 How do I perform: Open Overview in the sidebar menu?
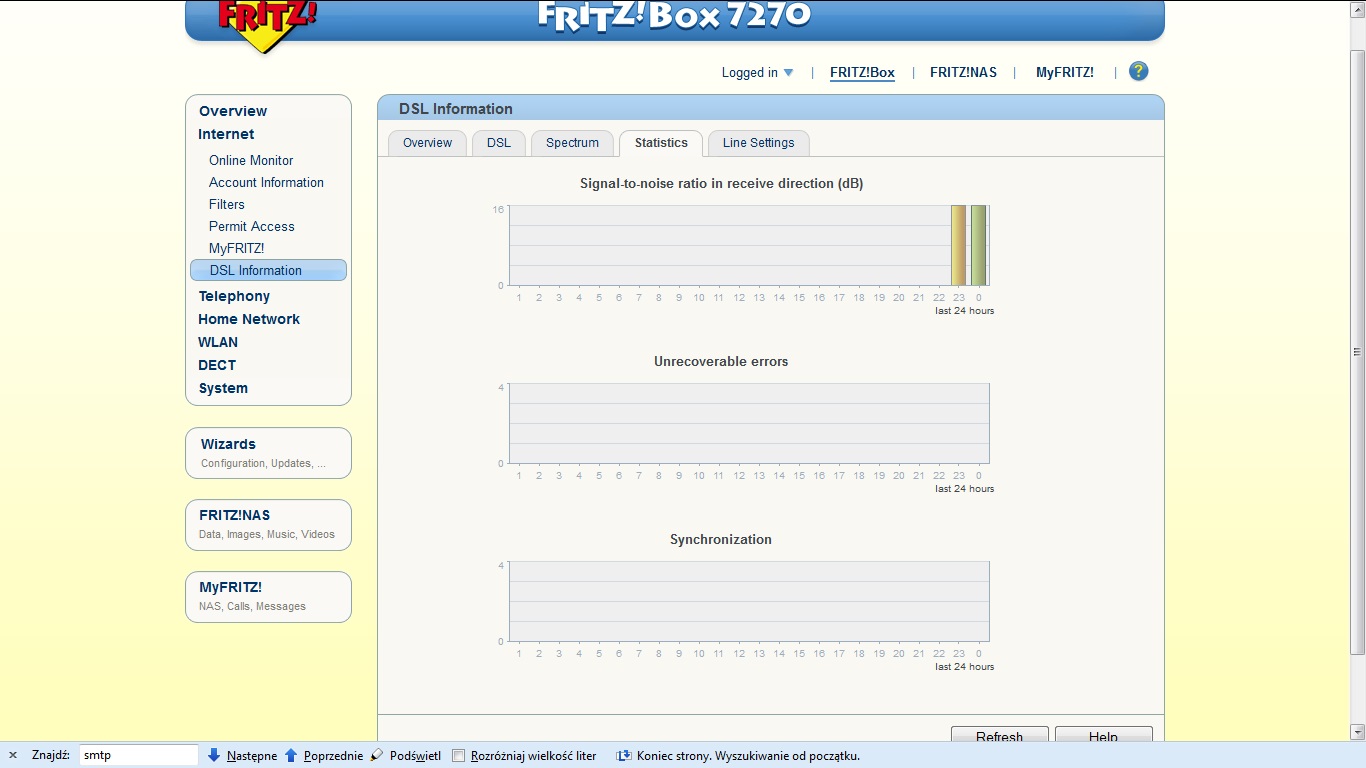[x=233, y=111]
